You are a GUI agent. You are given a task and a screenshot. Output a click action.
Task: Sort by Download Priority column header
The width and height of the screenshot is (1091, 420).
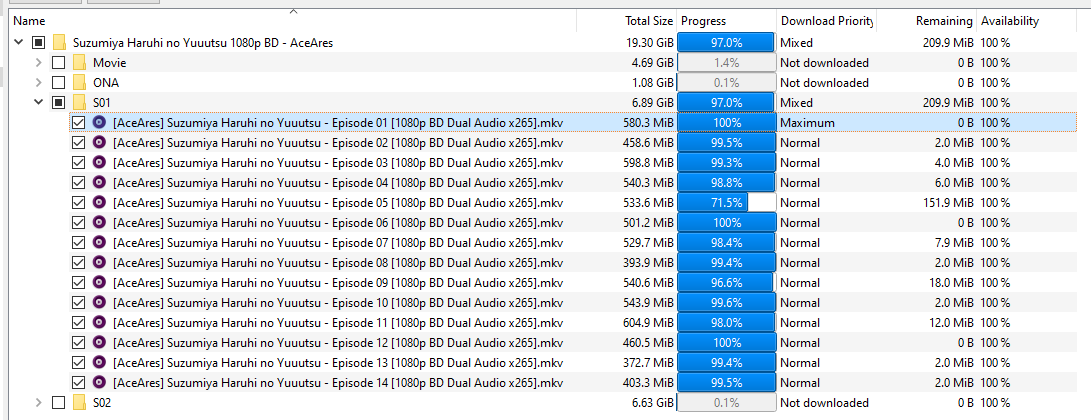(x=826, y=21)
